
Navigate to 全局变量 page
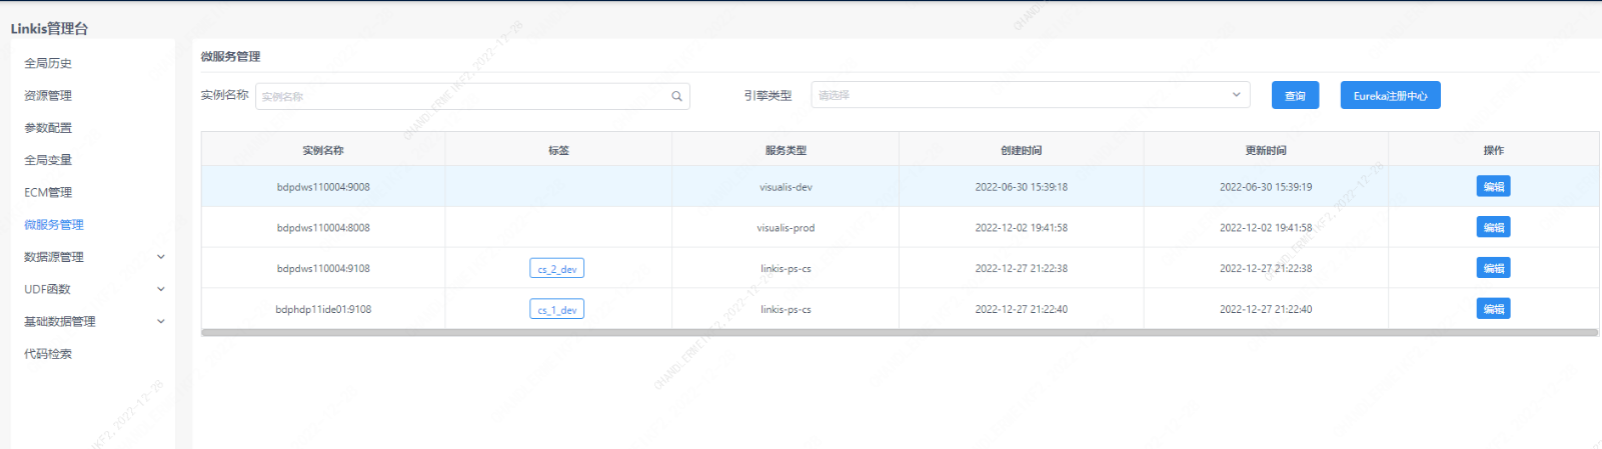tap(48, 160)
